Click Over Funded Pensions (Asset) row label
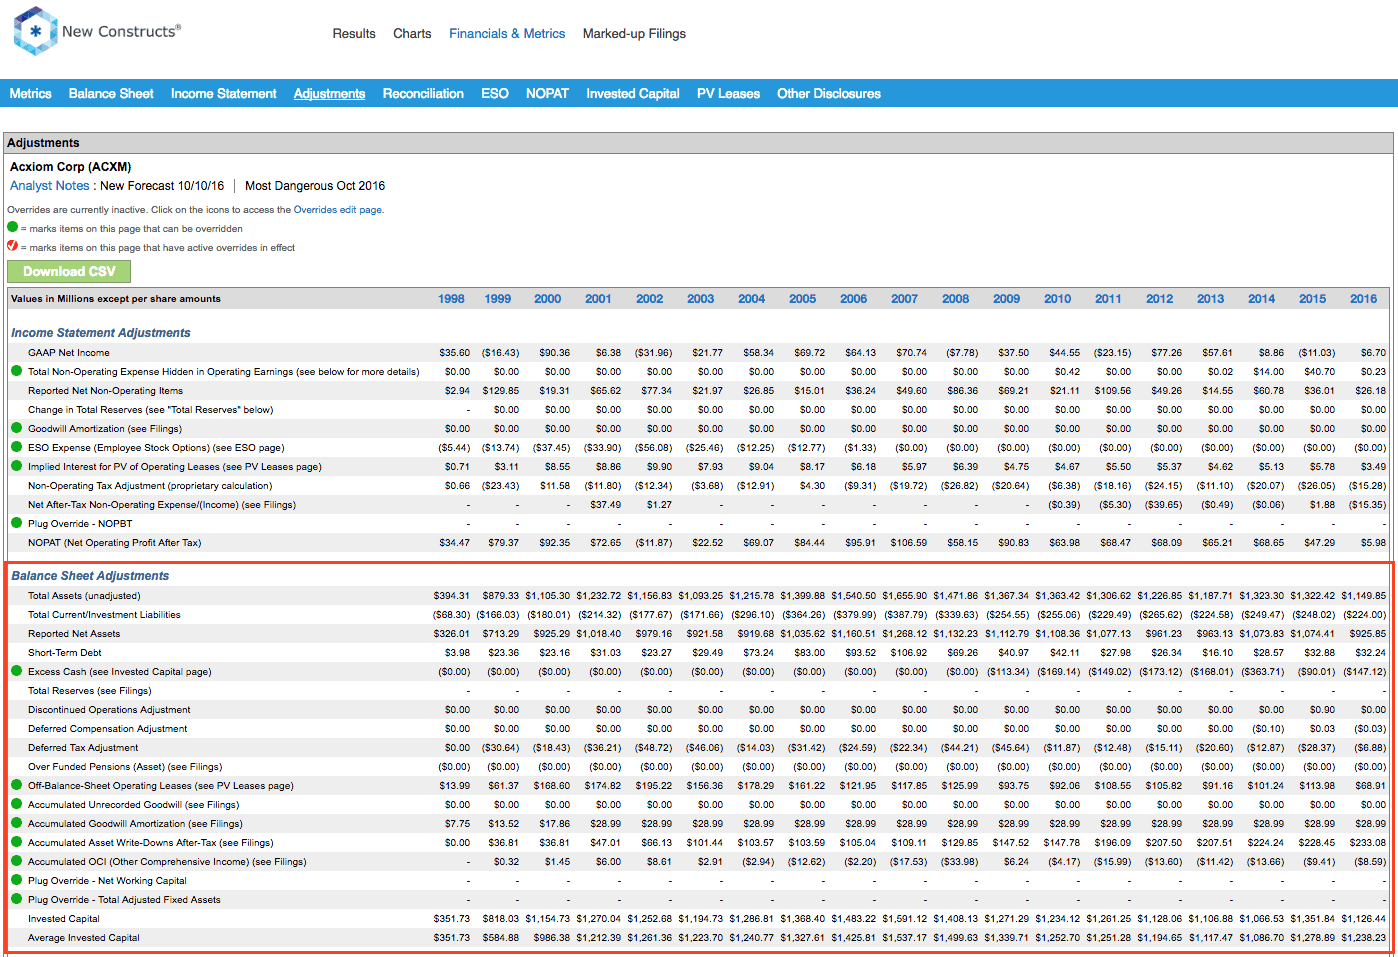Viewport: 1398px width, 957px height. coord(125,767)
